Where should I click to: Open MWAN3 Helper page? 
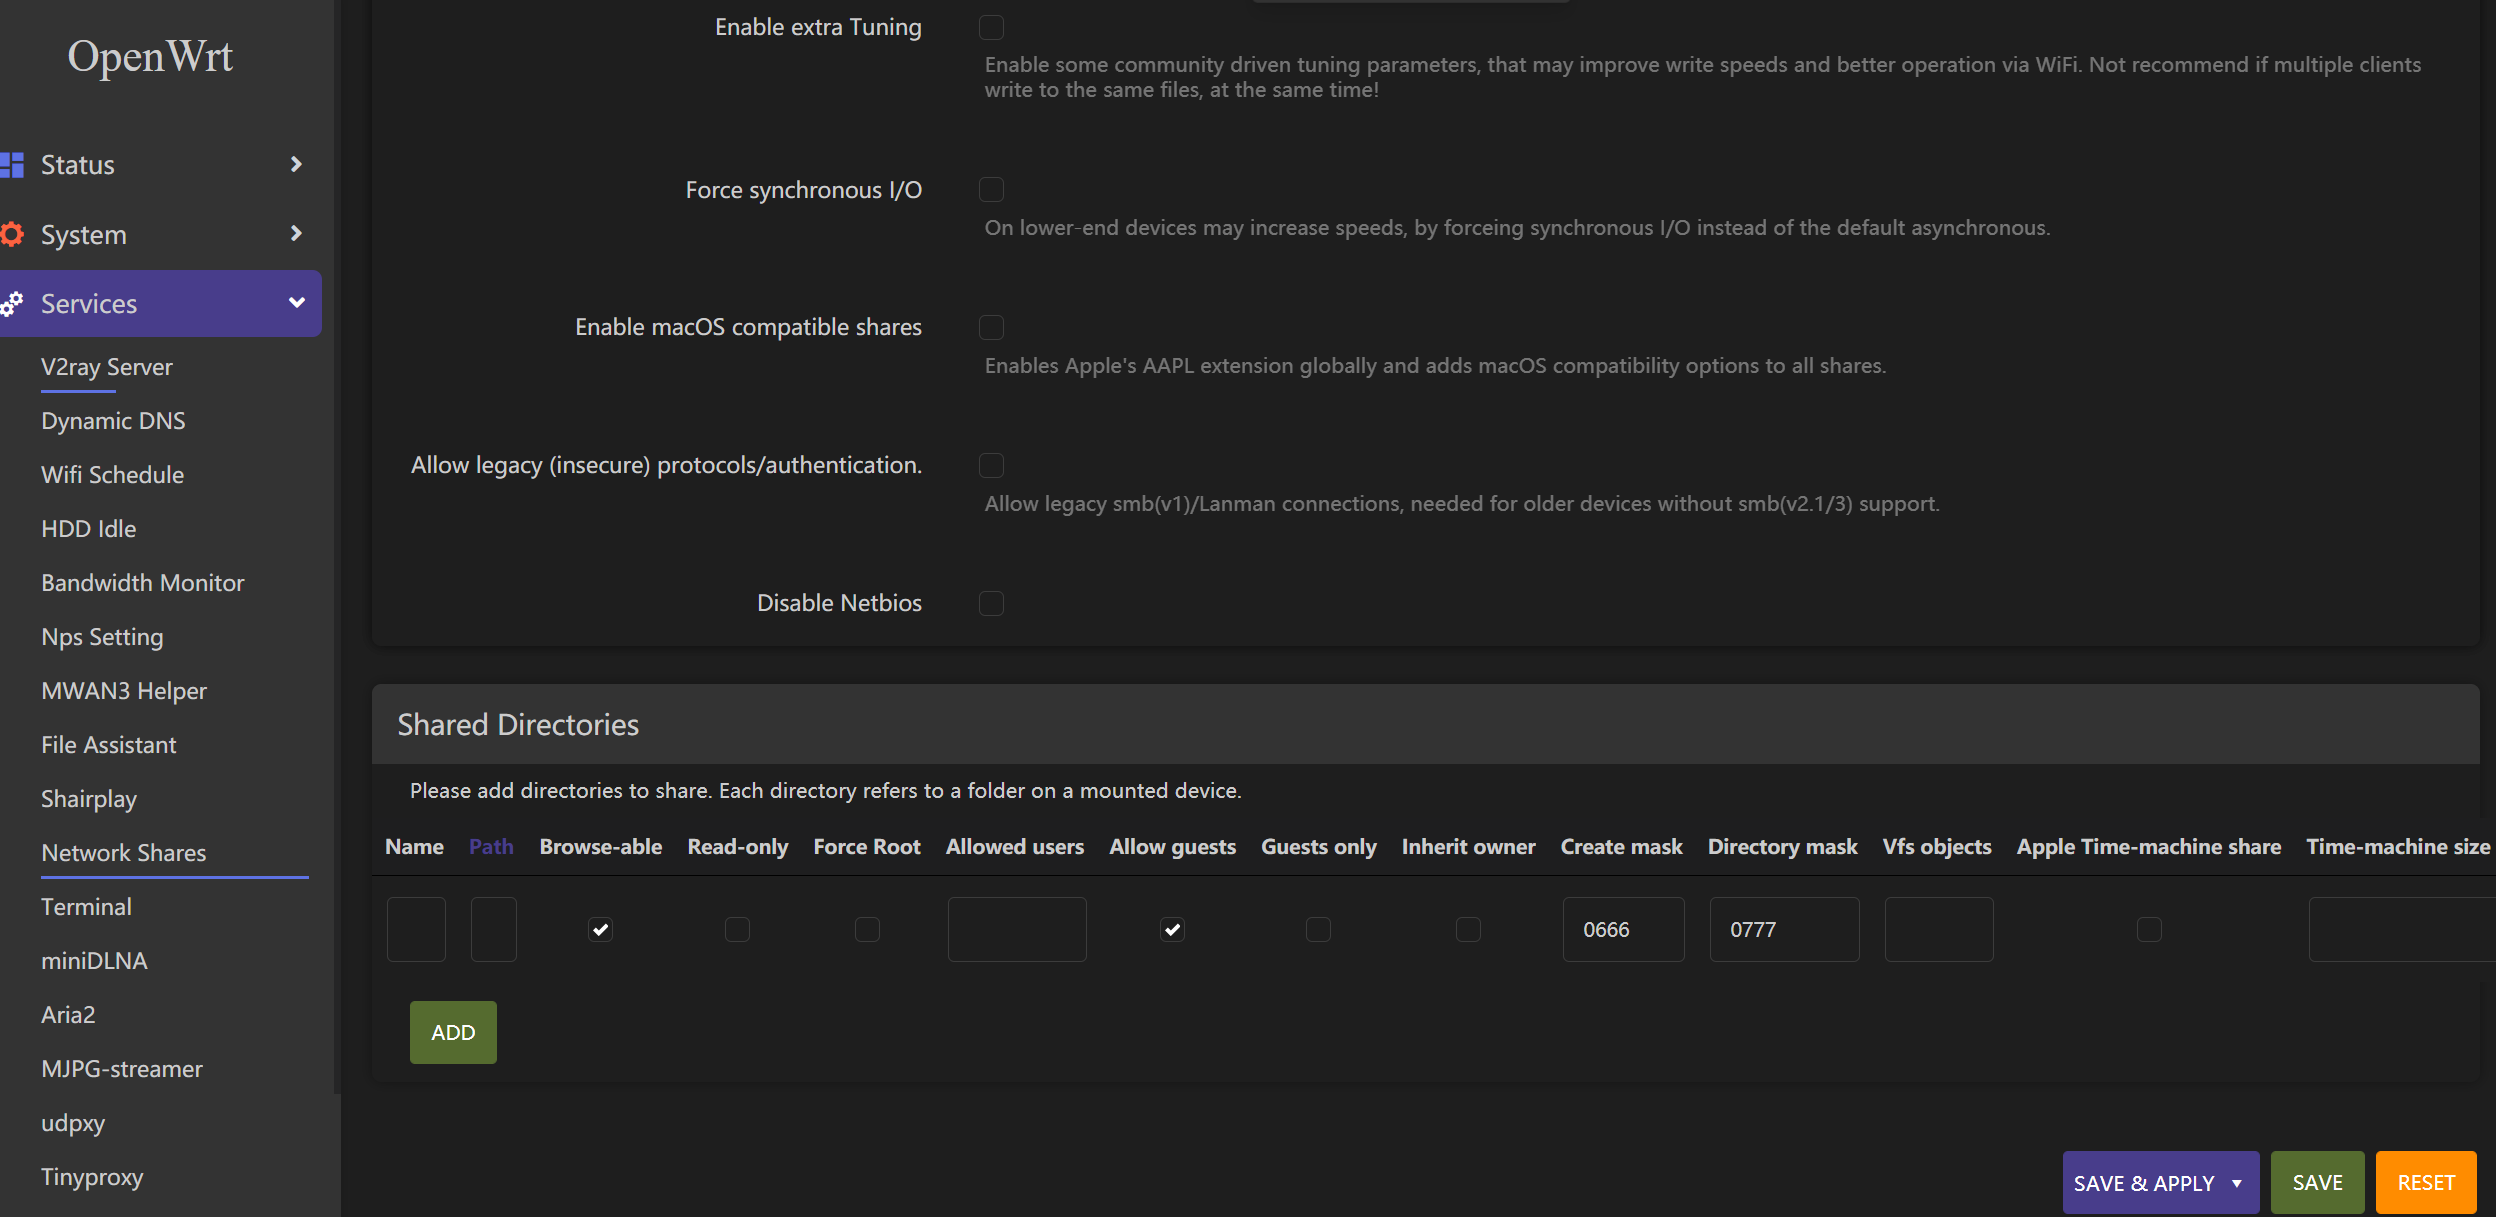tap(124, 691)
